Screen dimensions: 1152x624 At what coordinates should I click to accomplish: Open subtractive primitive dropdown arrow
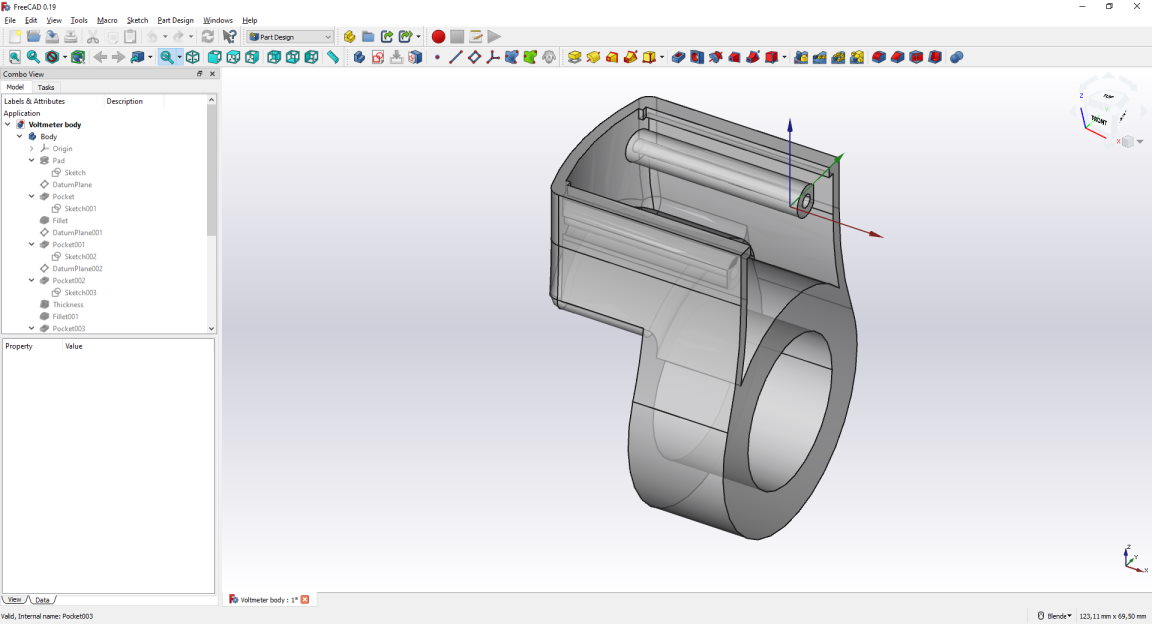coord(785,57)
